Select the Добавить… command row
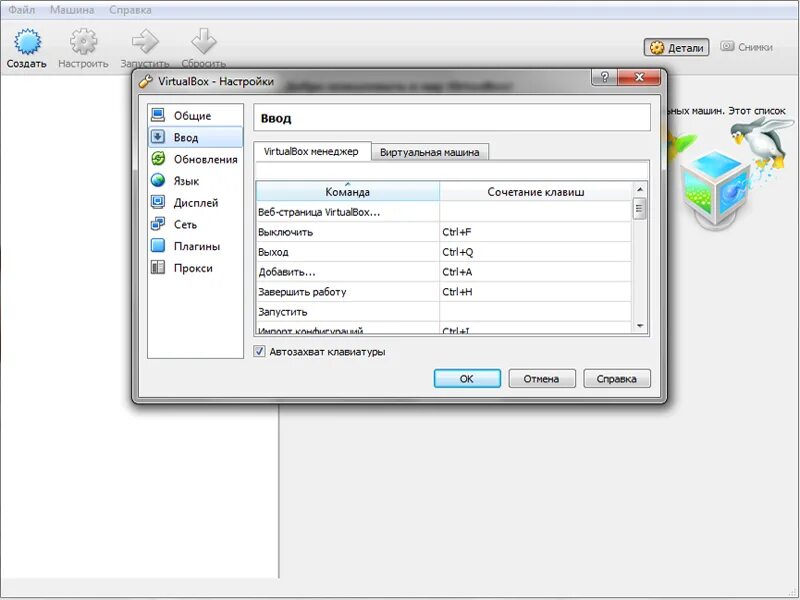800x600 pixels. pos(444,272)
